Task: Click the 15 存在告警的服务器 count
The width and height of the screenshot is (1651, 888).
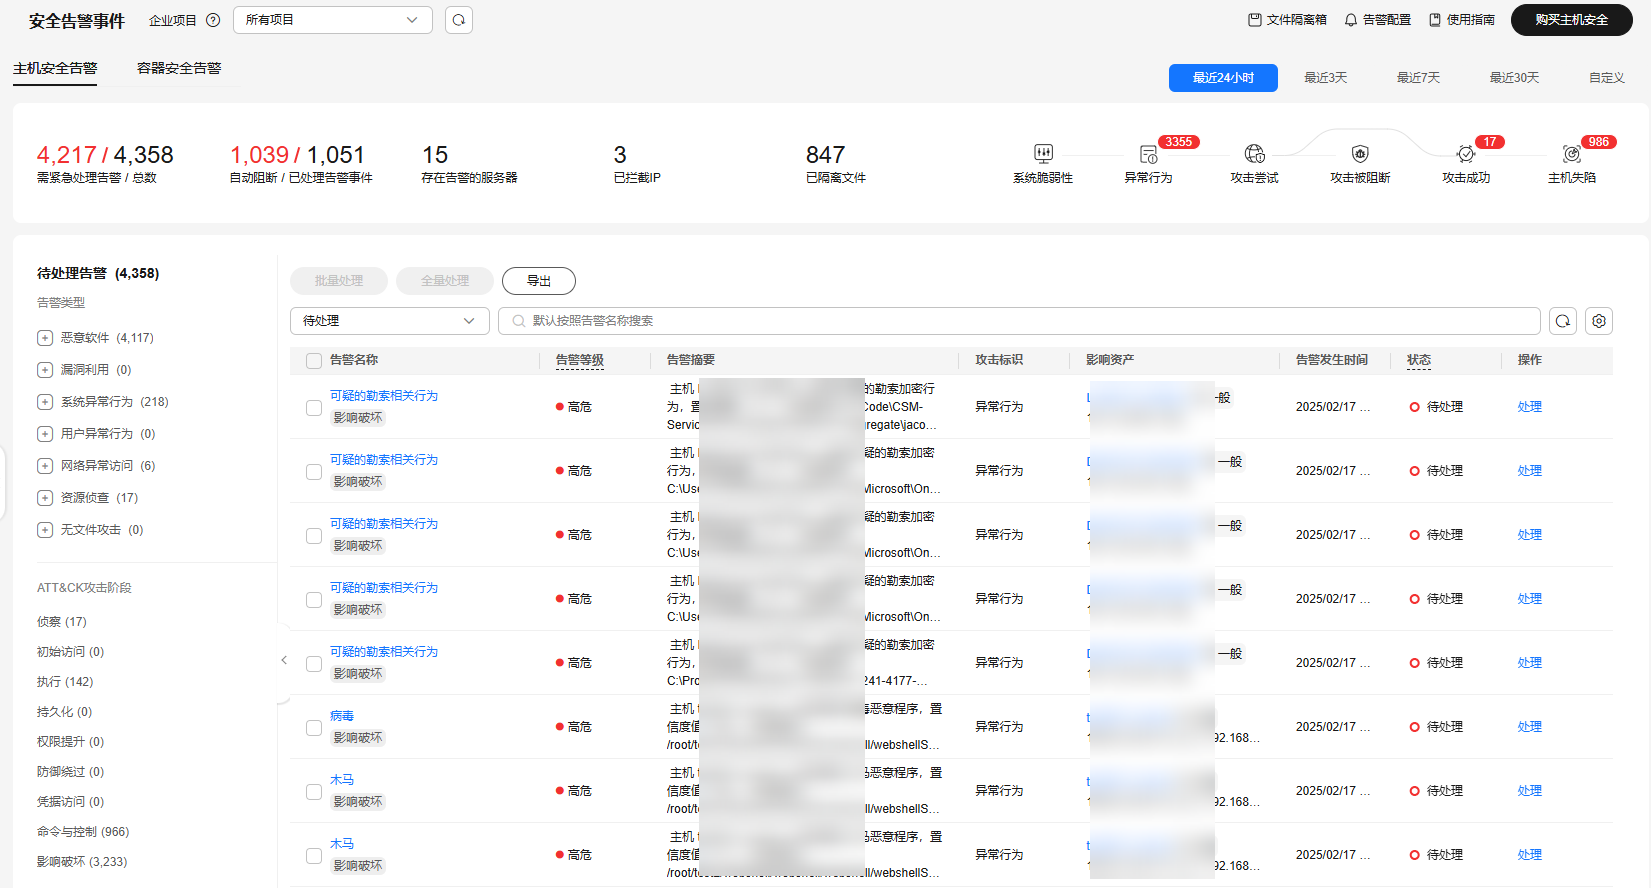Action: tap(435, 155)
